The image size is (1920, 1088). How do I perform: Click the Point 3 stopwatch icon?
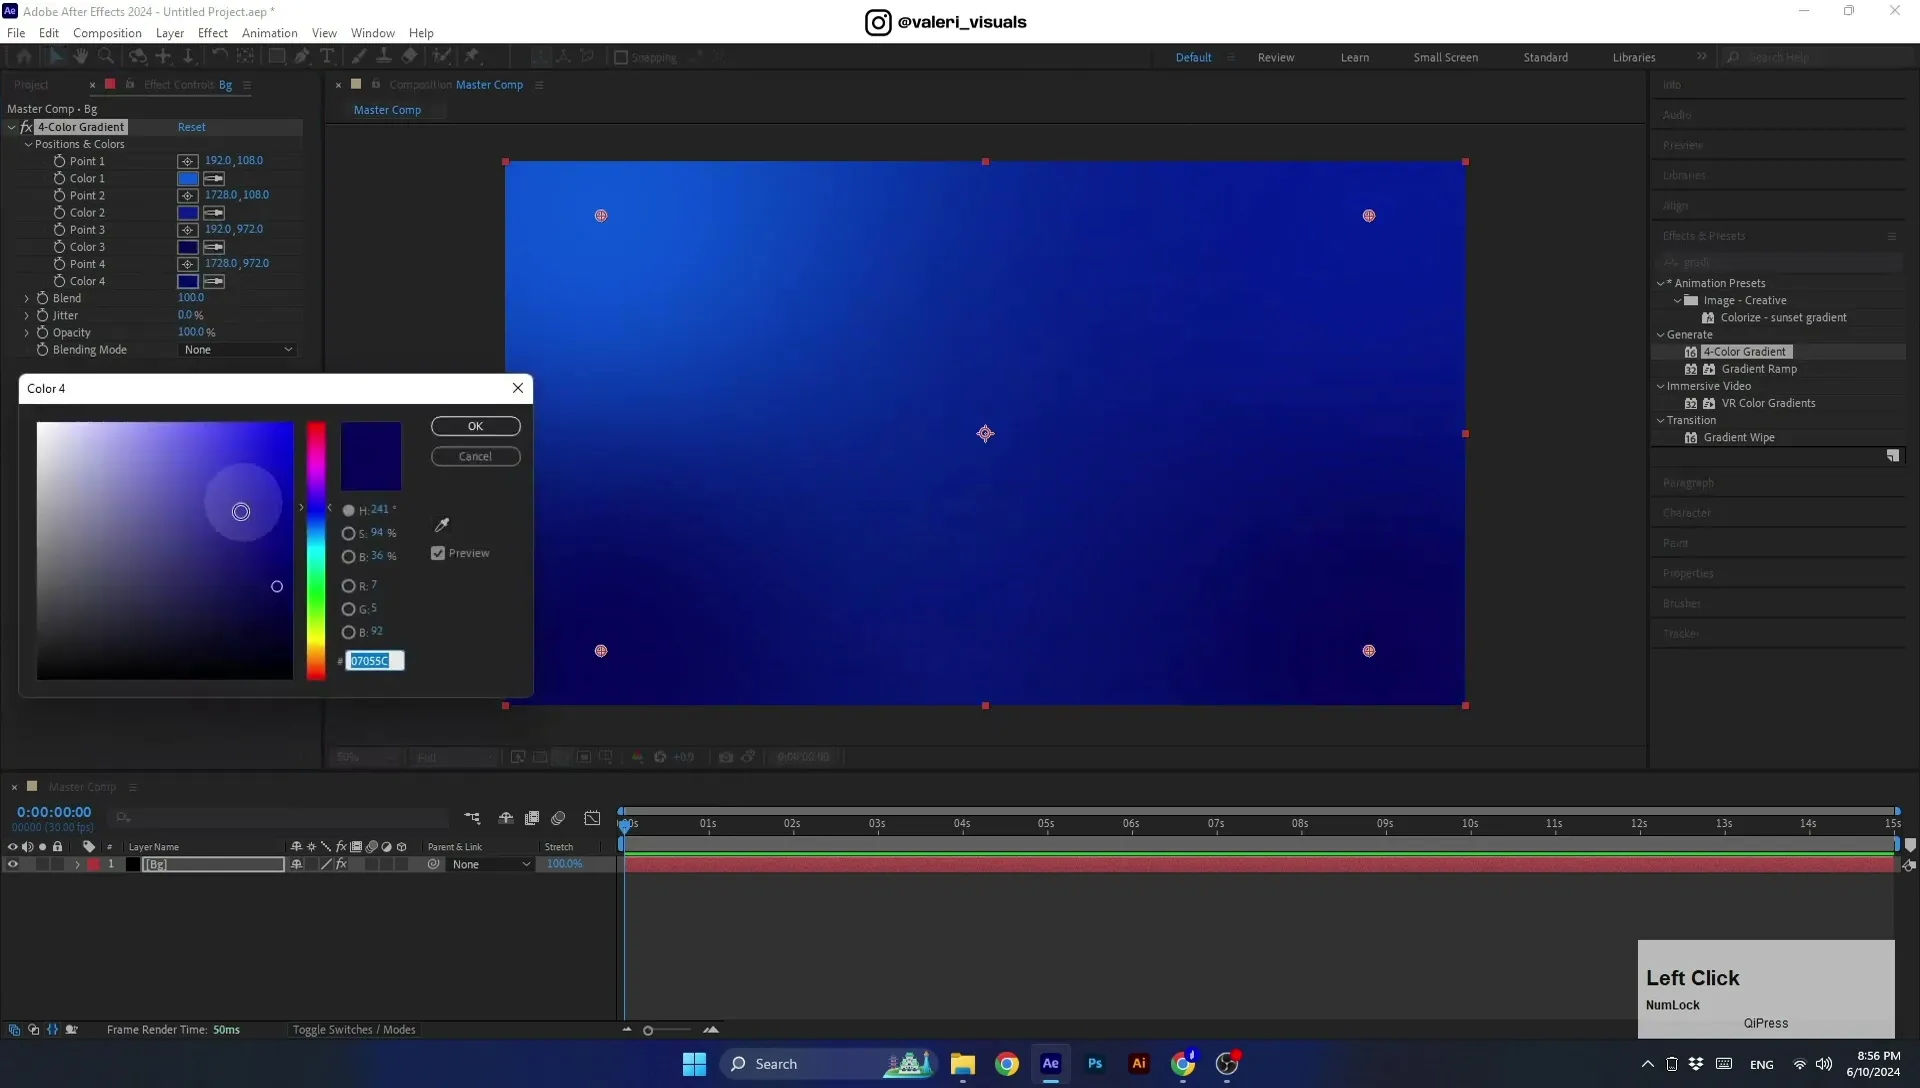[x=59, y=230]
